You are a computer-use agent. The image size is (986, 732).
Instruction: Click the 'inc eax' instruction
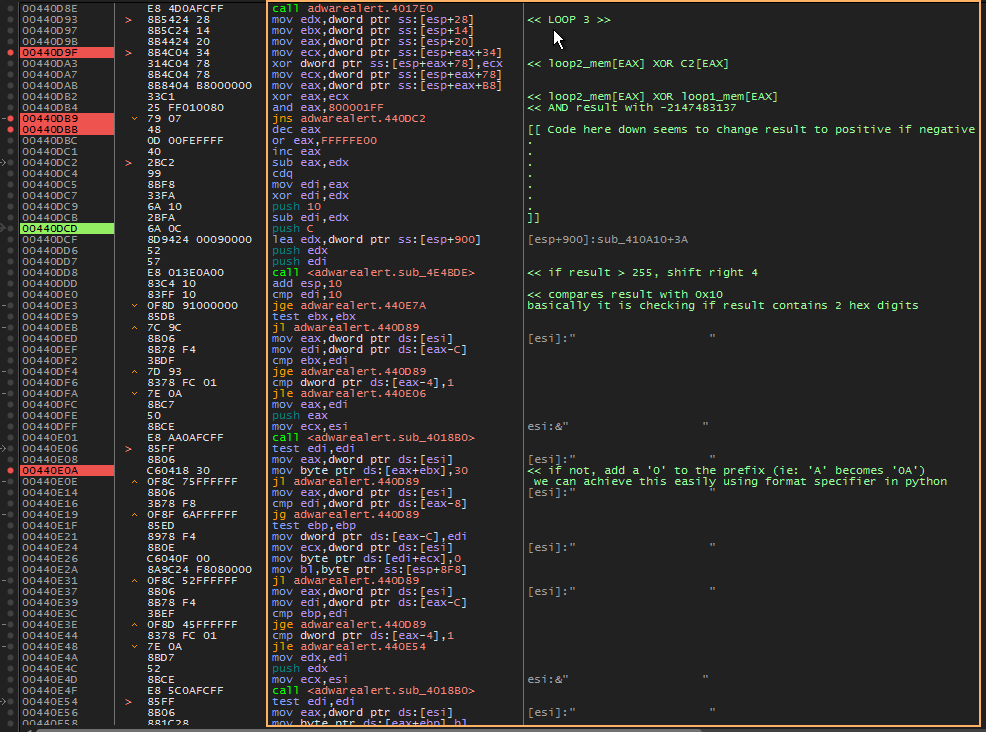pyautogui.click(x=296, y=152)
